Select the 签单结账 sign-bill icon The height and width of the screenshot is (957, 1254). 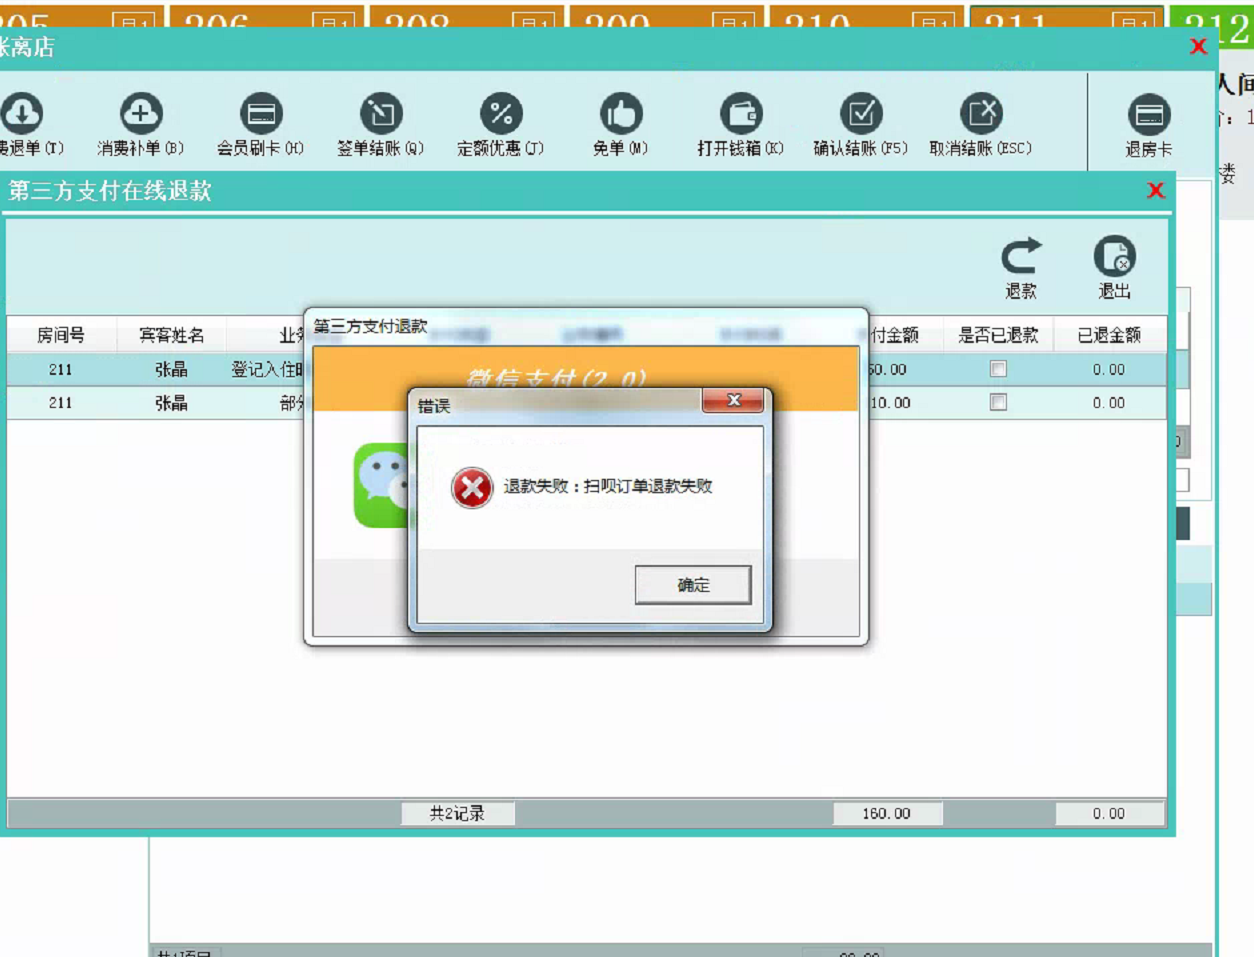click(x=380, y=114)
